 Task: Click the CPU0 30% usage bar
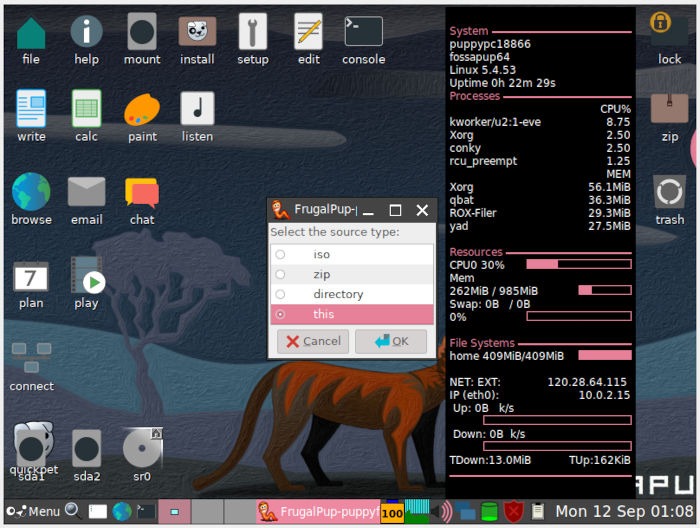(579, 264)
